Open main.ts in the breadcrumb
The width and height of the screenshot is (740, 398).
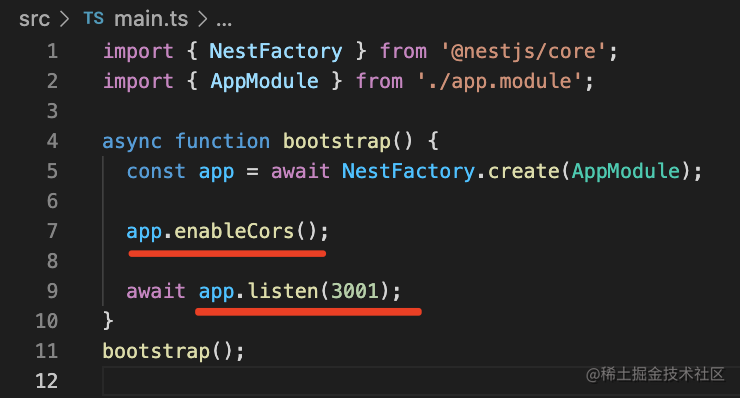coord(151,19)
